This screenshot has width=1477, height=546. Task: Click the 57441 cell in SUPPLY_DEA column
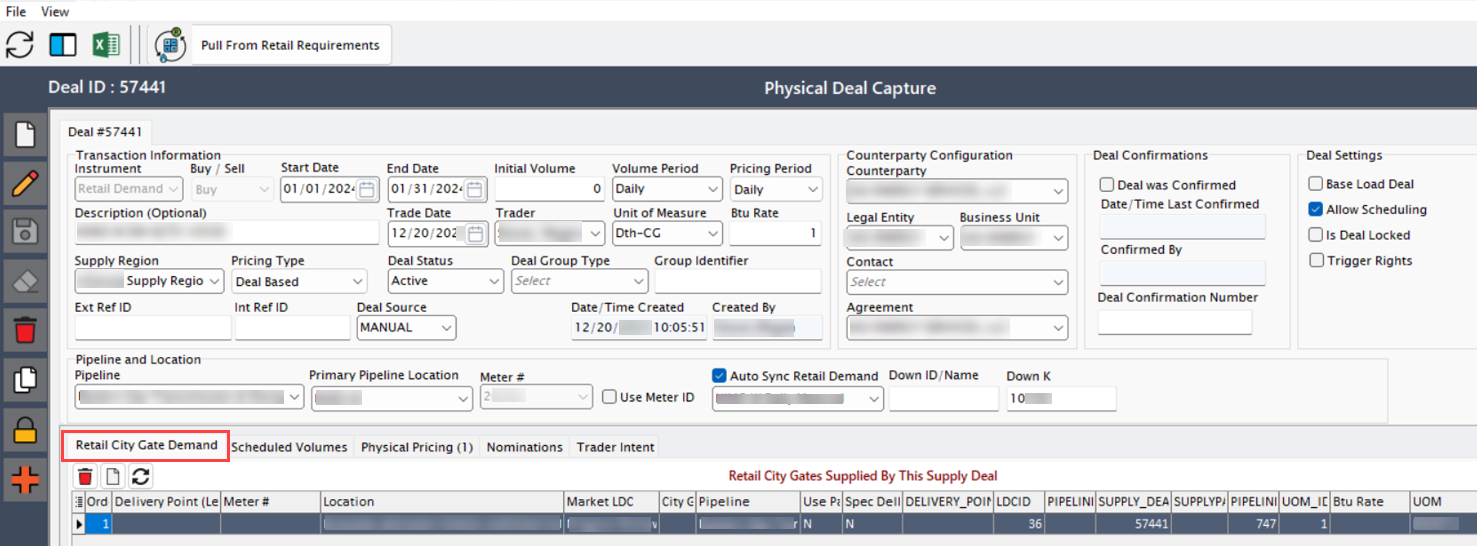click(x=1133, y=524)
